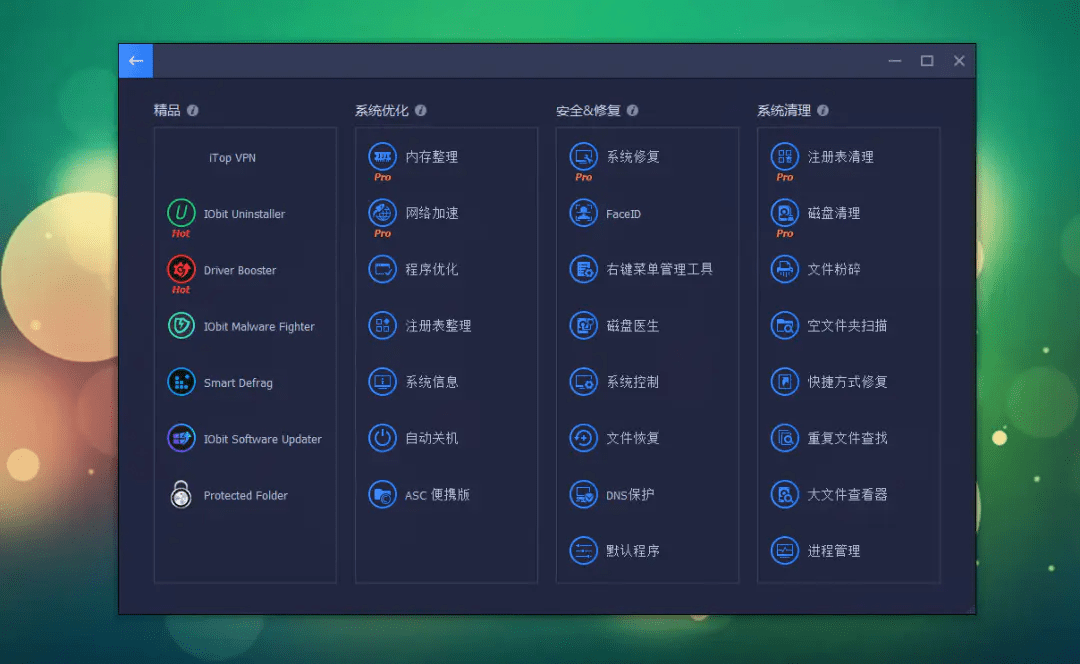Open the 空文件夹扫描 icon
1080x664 pixels.
(x=785, y=325)
